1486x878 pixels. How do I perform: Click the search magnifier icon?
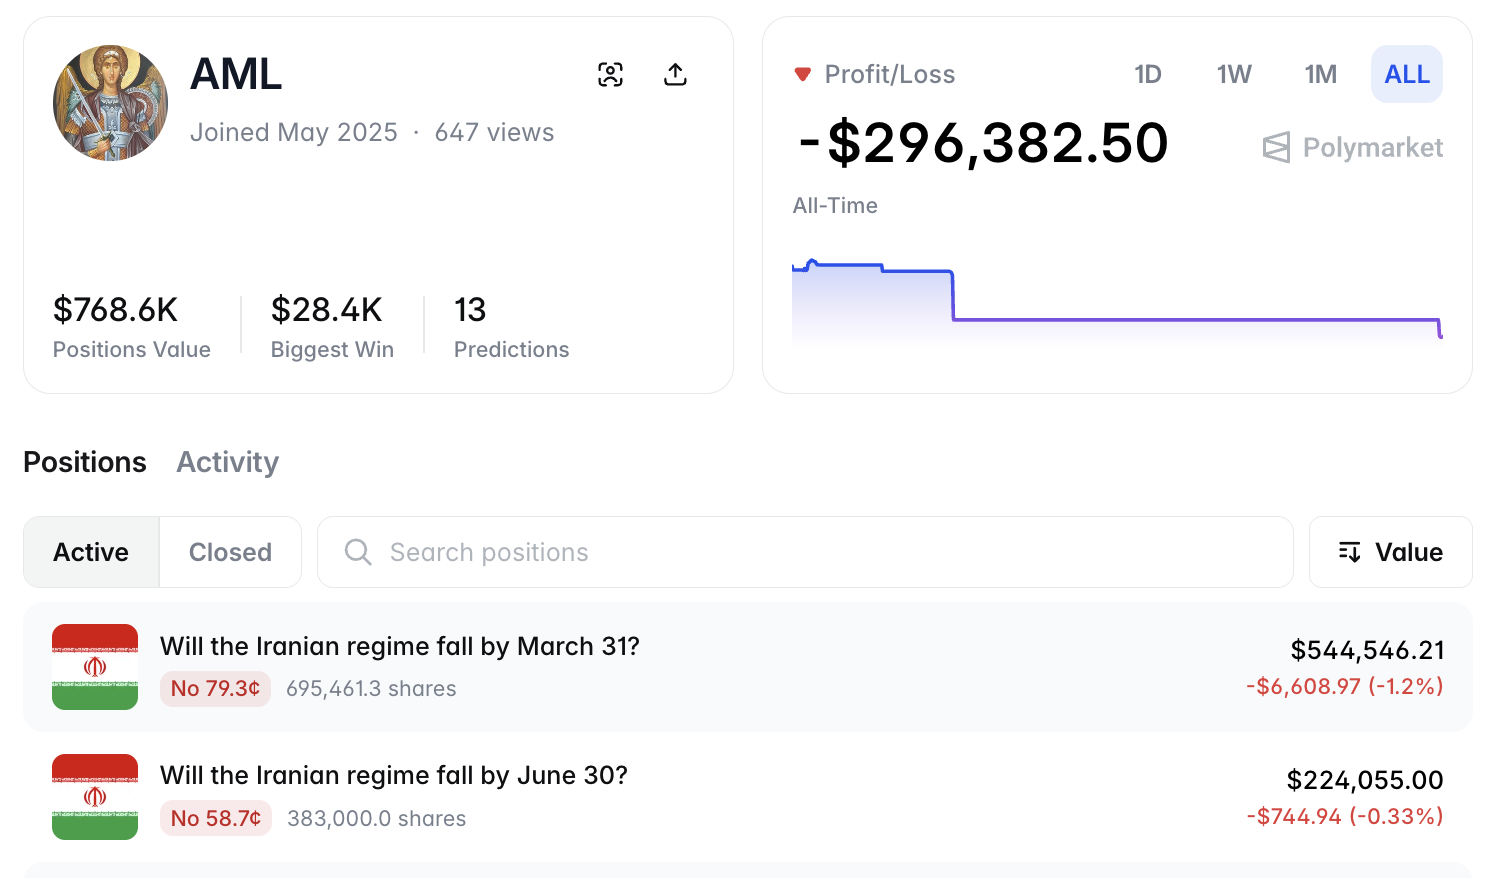click(x=357, y=552)
